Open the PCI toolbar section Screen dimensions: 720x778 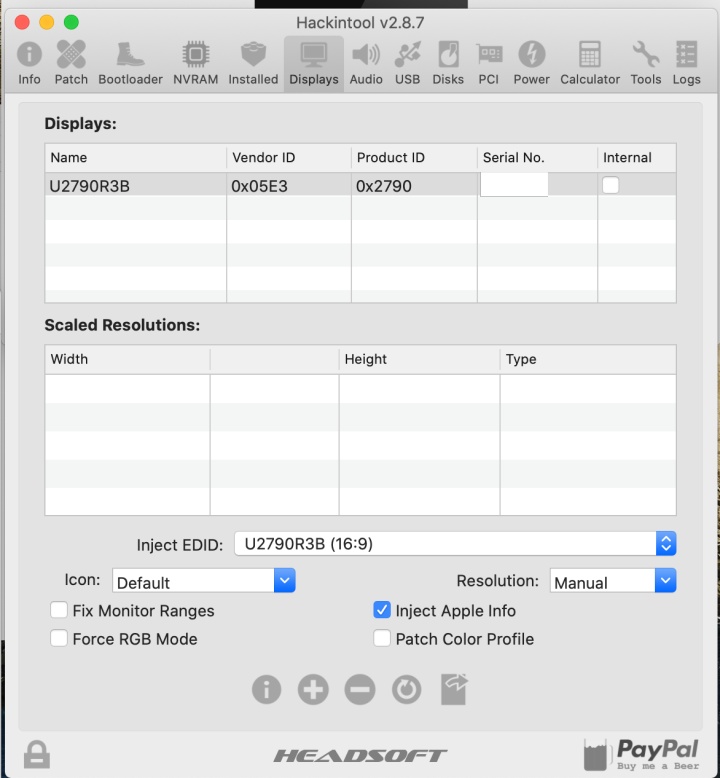tap(489, 63)
